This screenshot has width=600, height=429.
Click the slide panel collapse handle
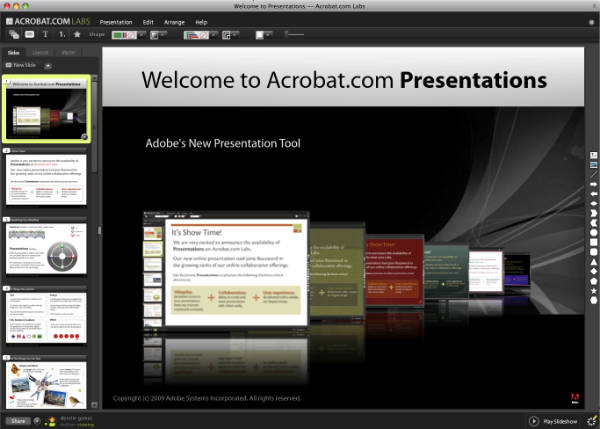click(99, 230)
